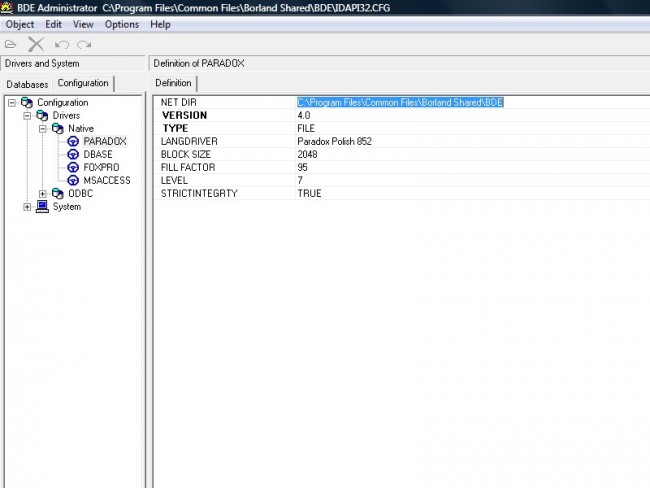Click the FOXPRO driver icon
The width and height of the screenshot is (650, 488).
click(x=73, y=168)
